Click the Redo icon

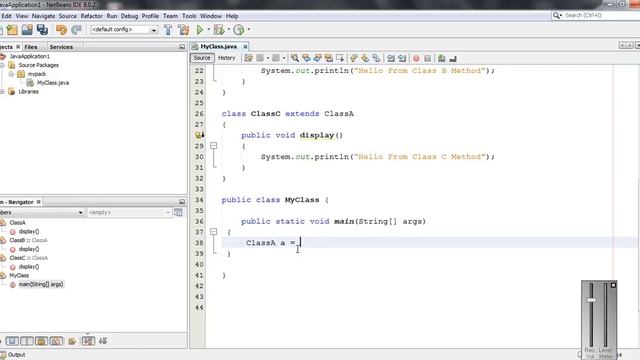tap(76, 30)
